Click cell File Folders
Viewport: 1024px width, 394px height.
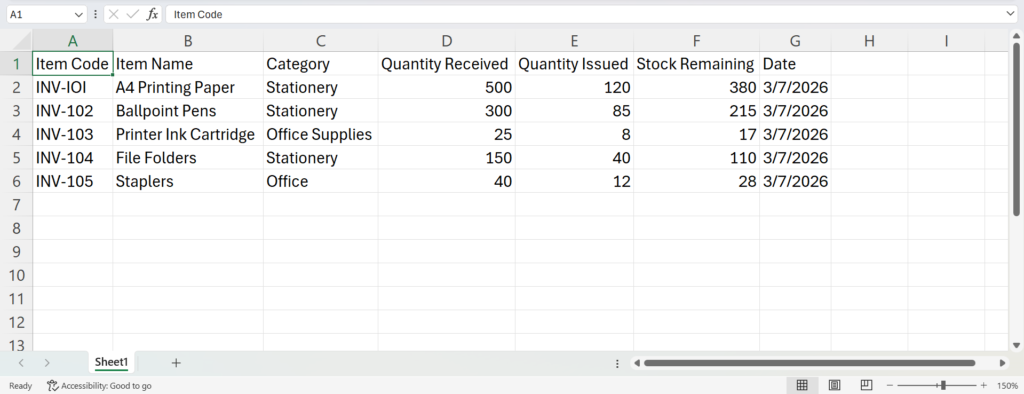tap(188, 158)
